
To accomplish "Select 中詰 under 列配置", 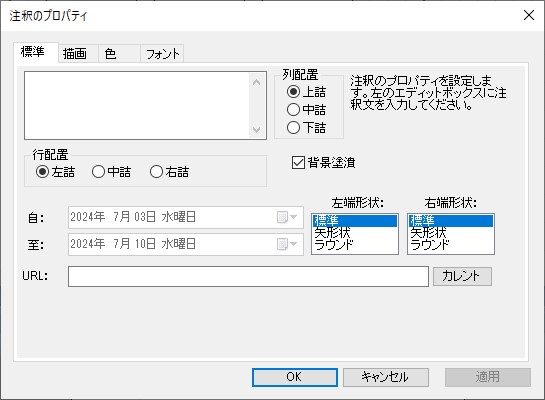I will (x=306, y=109).
